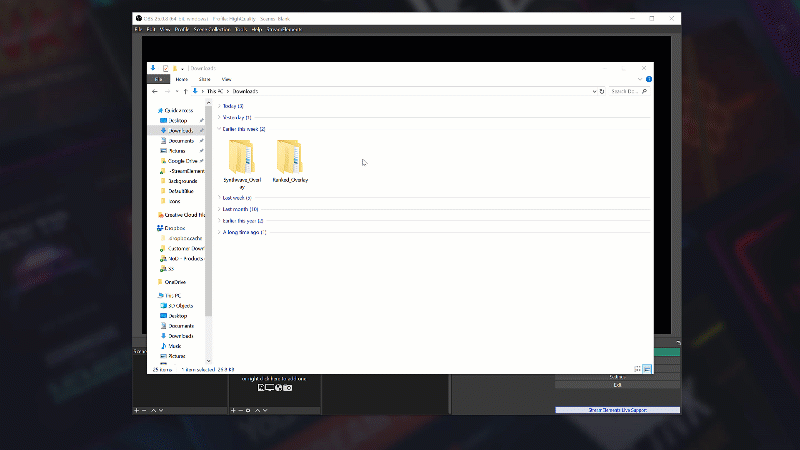Open Explorer help question mark icon

(648, 79)
